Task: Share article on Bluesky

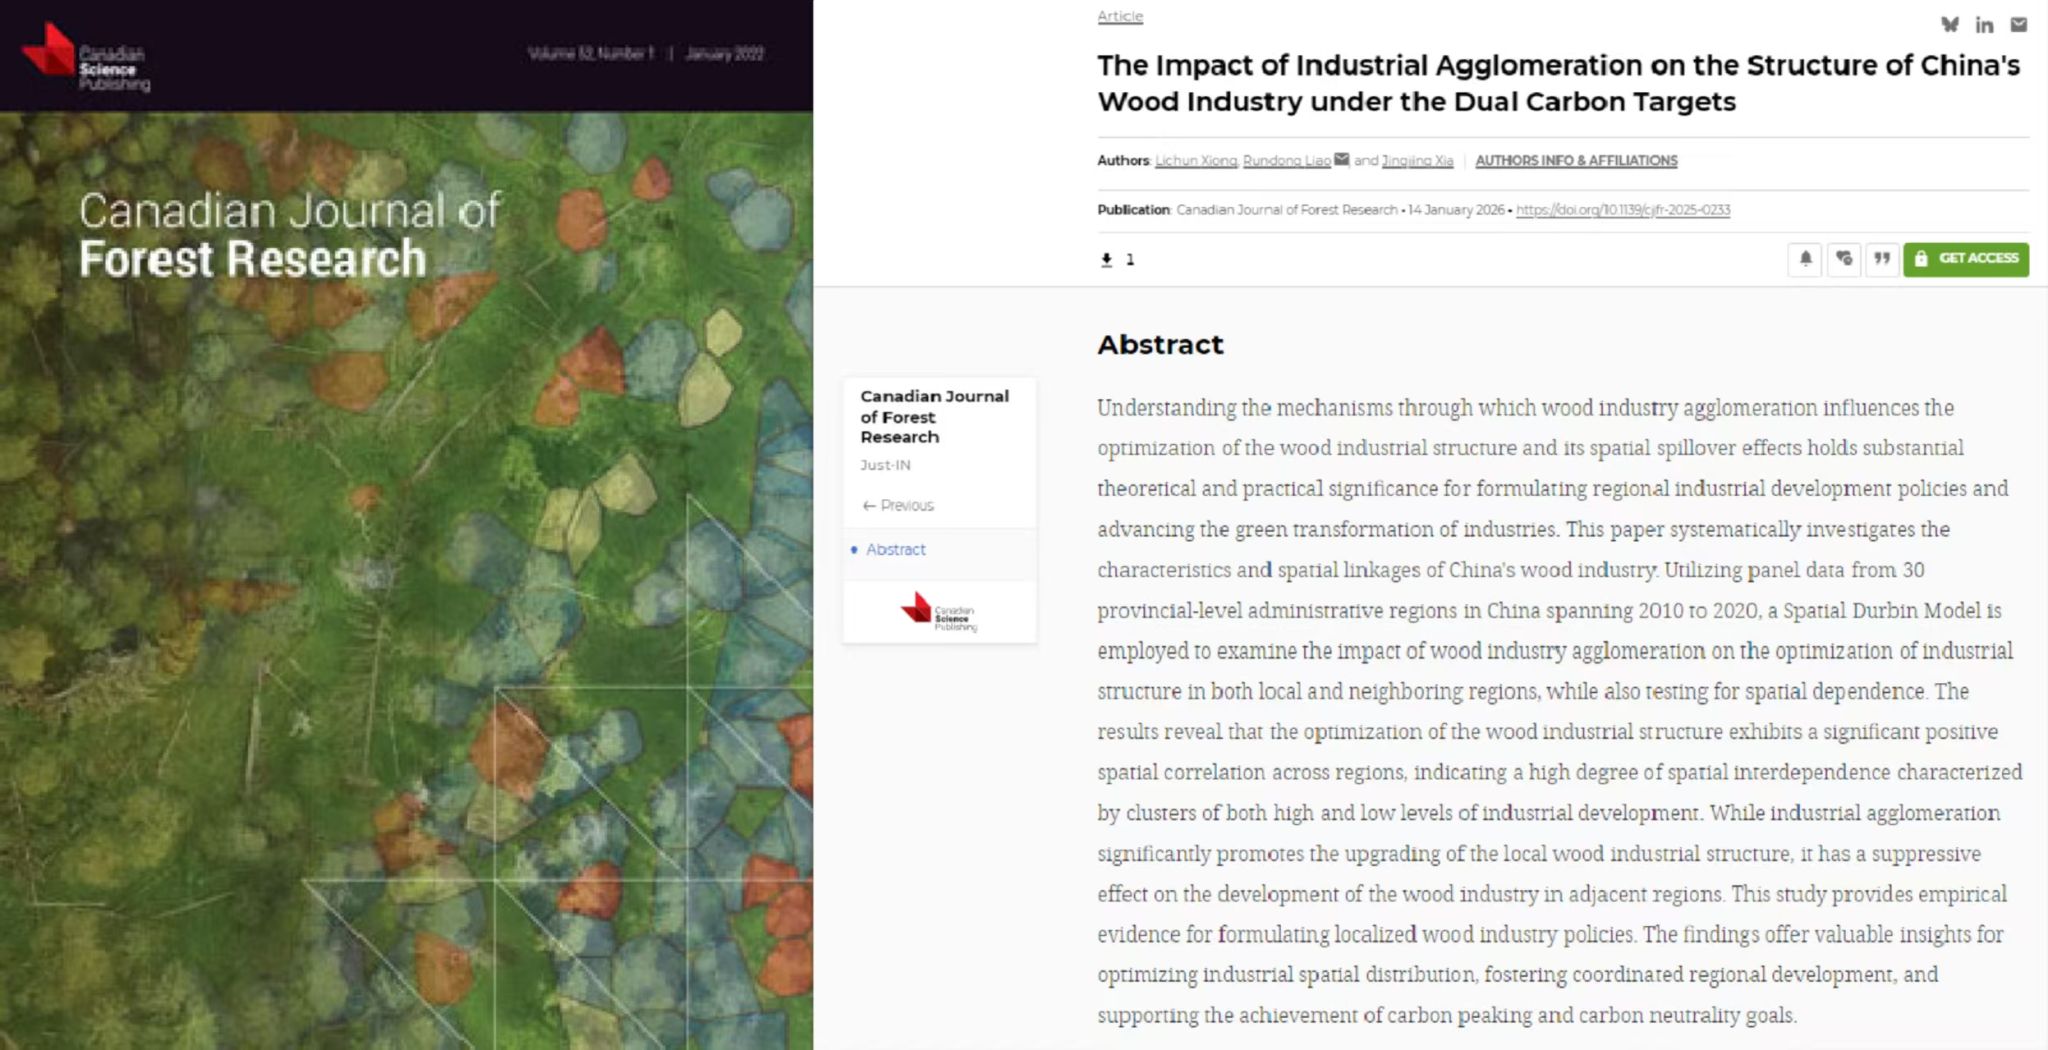Action: [1949, 25]
